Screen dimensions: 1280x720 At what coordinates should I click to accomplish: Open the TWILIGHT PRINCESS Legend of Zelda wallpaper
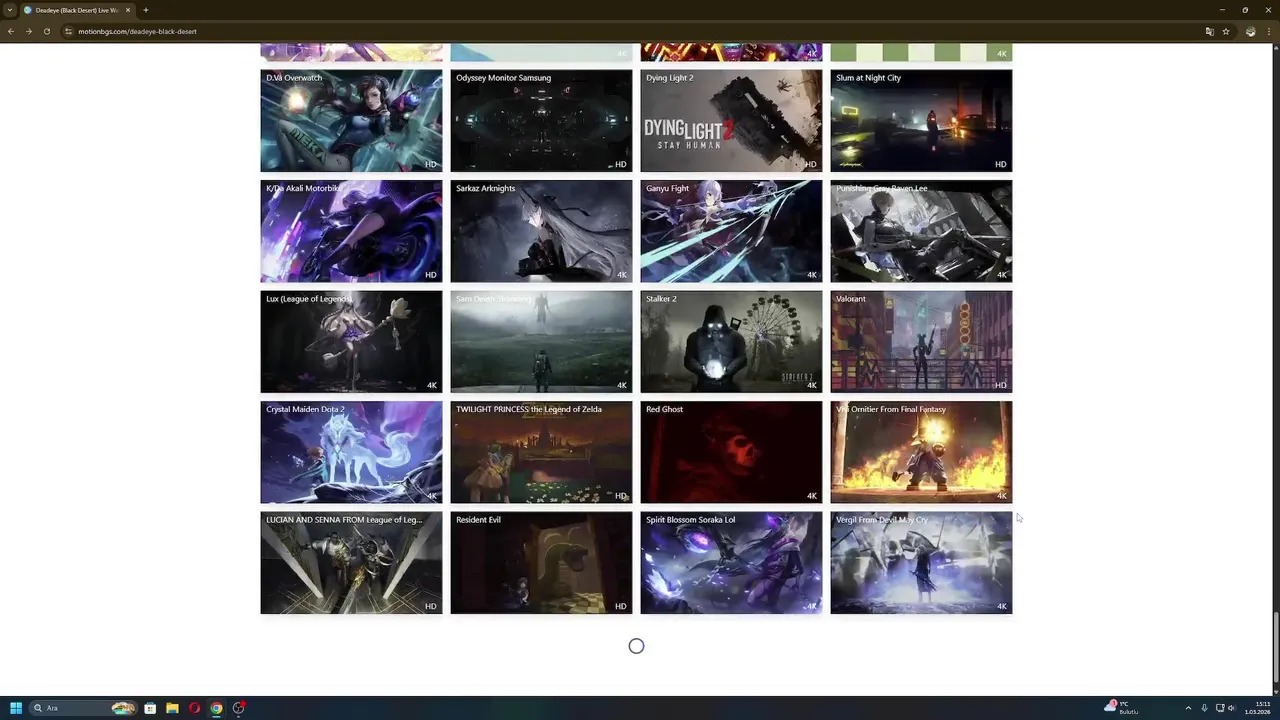tap(541, 452)
